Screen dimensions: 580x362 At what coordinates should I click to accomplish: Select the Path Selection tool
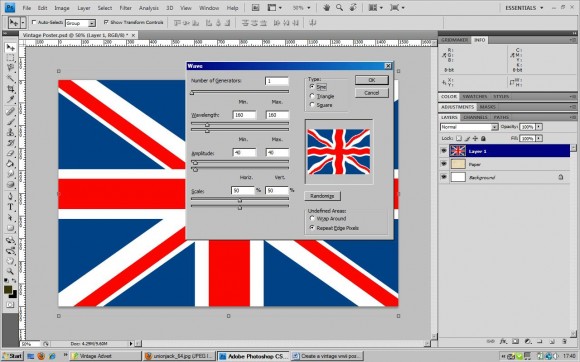point(10,217)
